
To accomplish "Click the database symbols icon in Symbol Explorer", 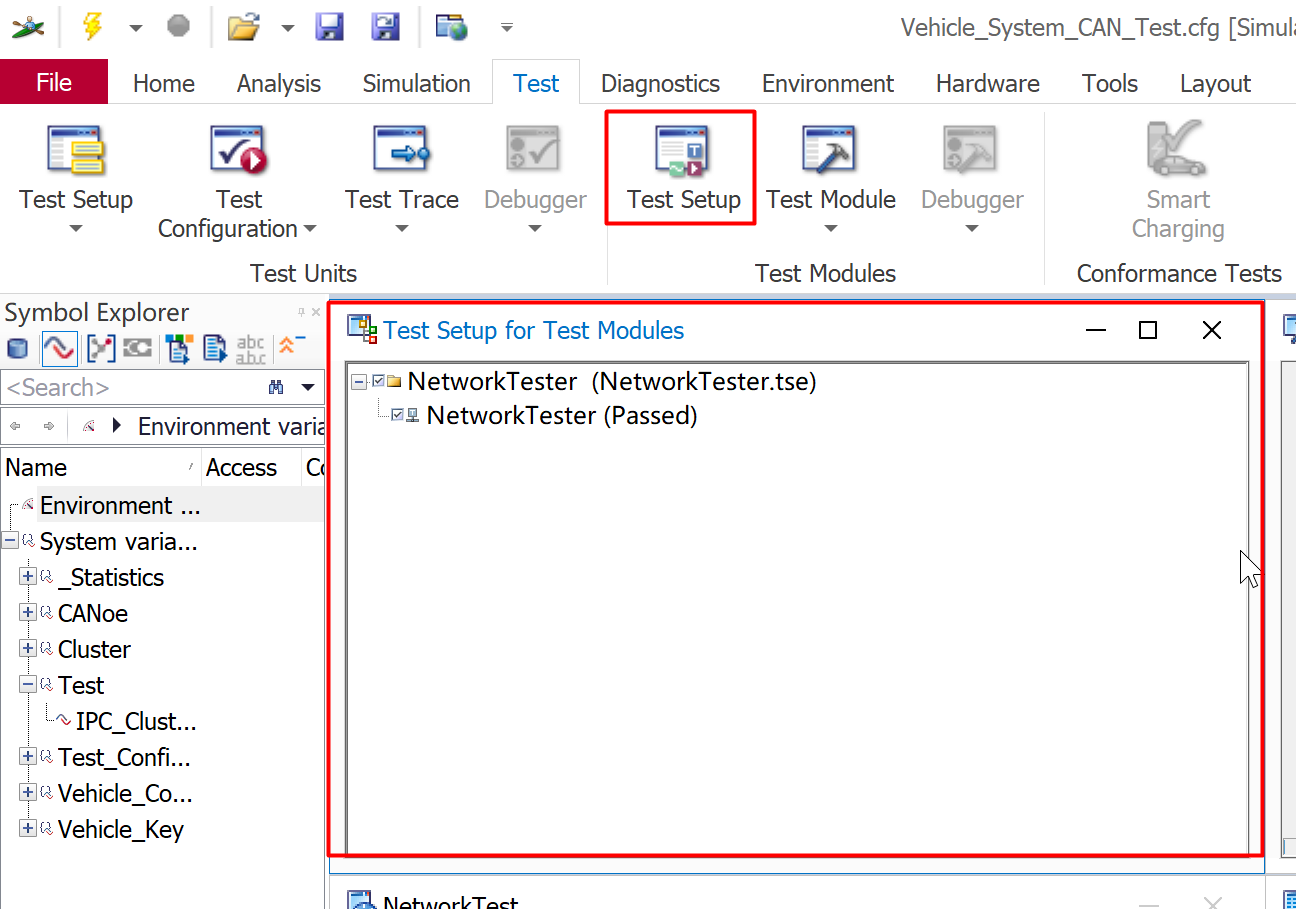I will (18, 348).
